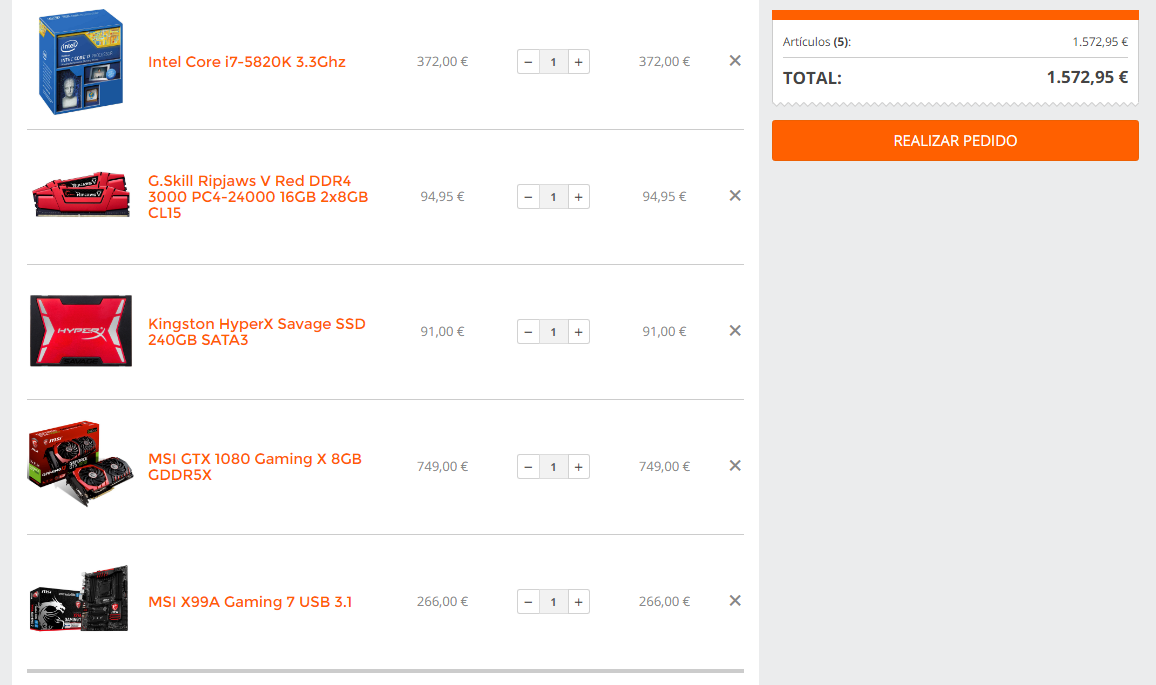Click the 1.572,95 € TOTAL amount
1156x685 pixels.
[1087, 77]
